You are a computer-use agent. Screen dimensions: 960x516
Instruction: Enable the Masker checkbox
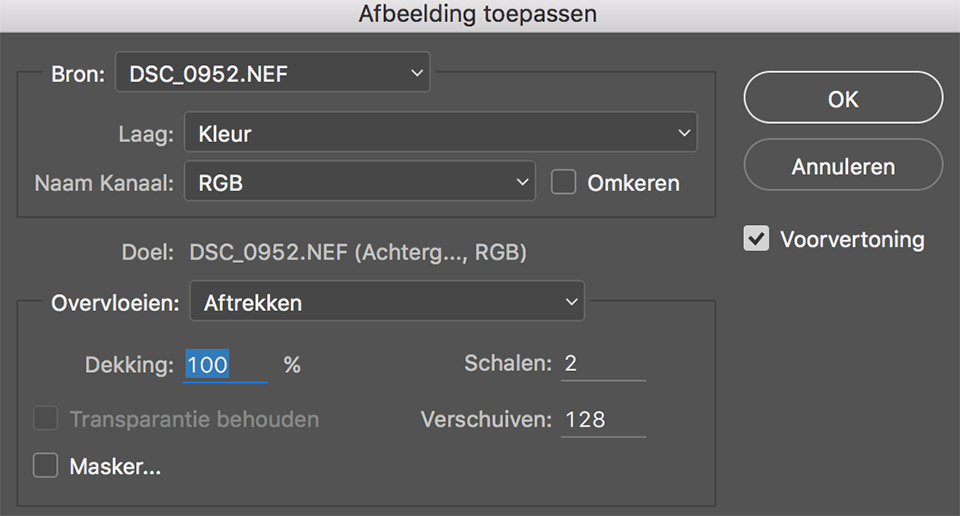coord(46,466)
